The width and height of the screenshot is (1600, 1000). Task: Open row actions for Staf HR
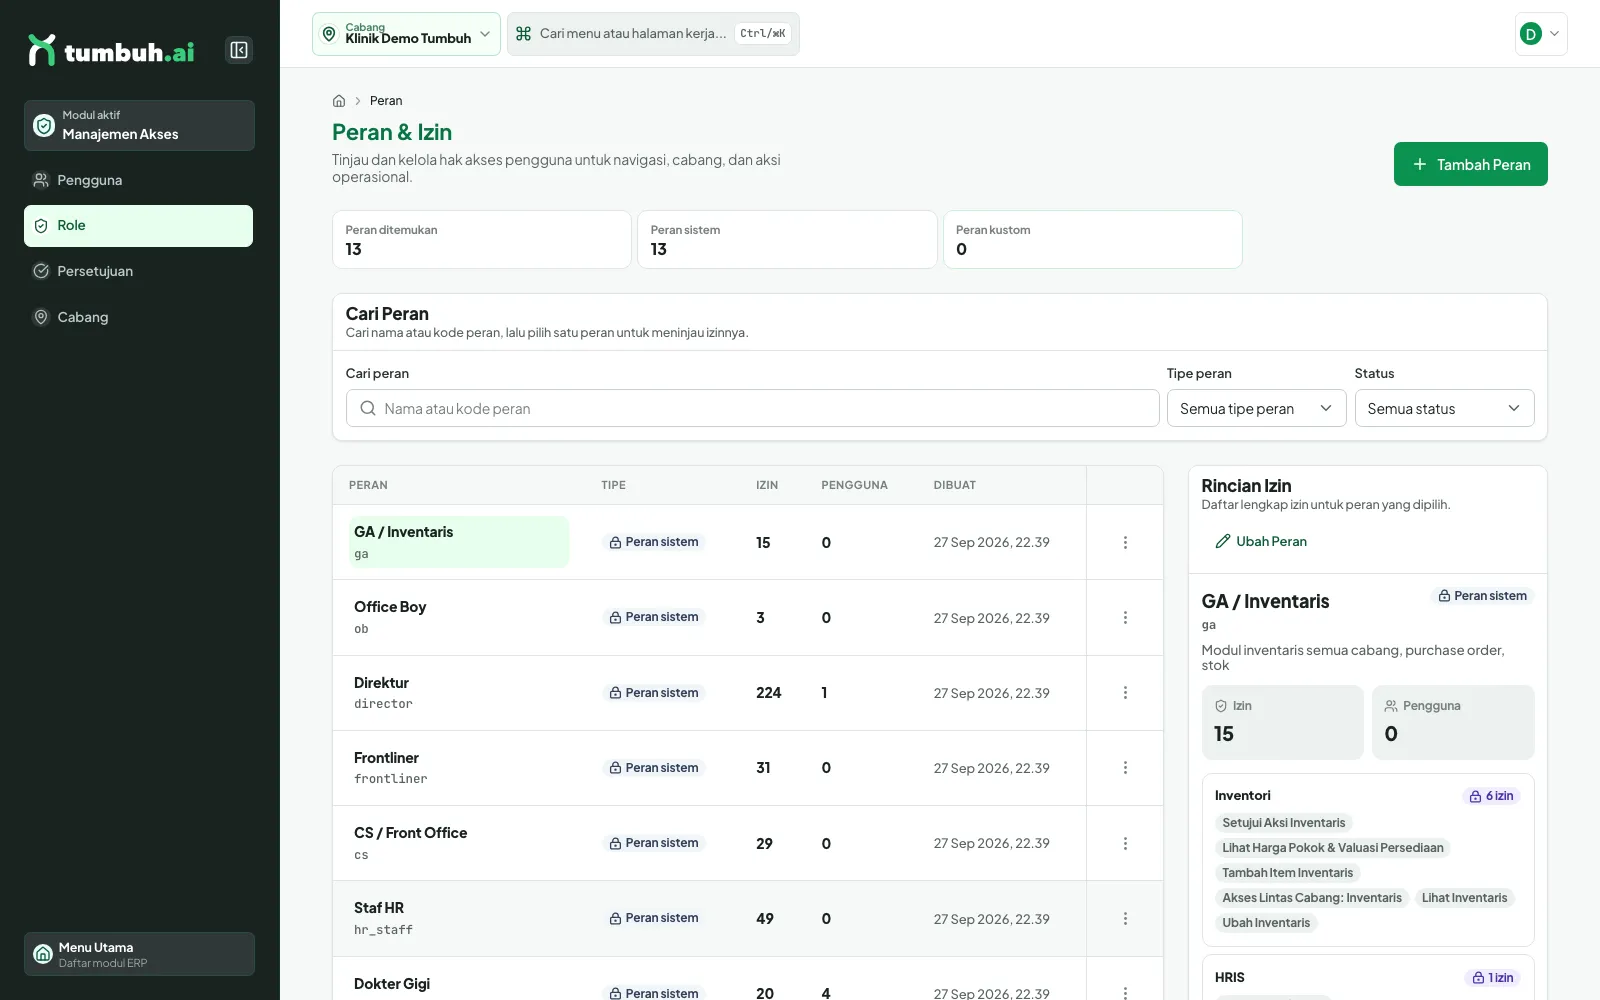[x=1125, y=919]
